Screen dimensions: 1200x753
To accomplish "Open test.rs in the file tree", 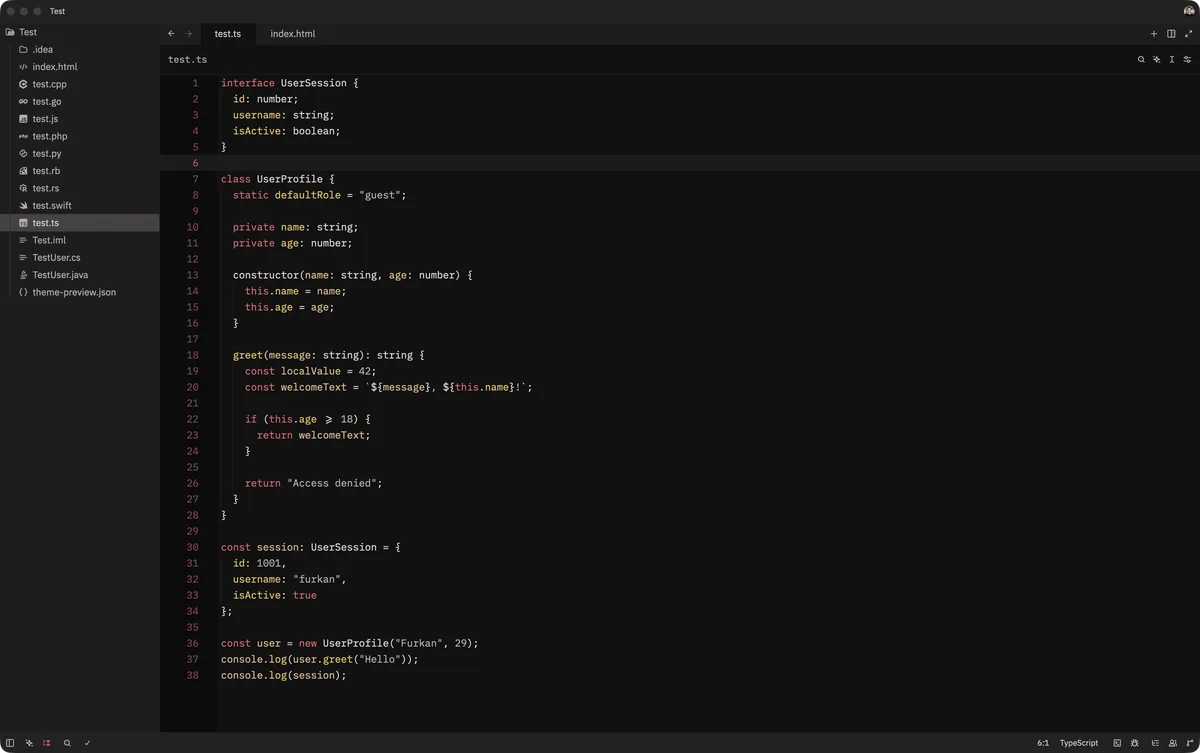I will (80, 188).
